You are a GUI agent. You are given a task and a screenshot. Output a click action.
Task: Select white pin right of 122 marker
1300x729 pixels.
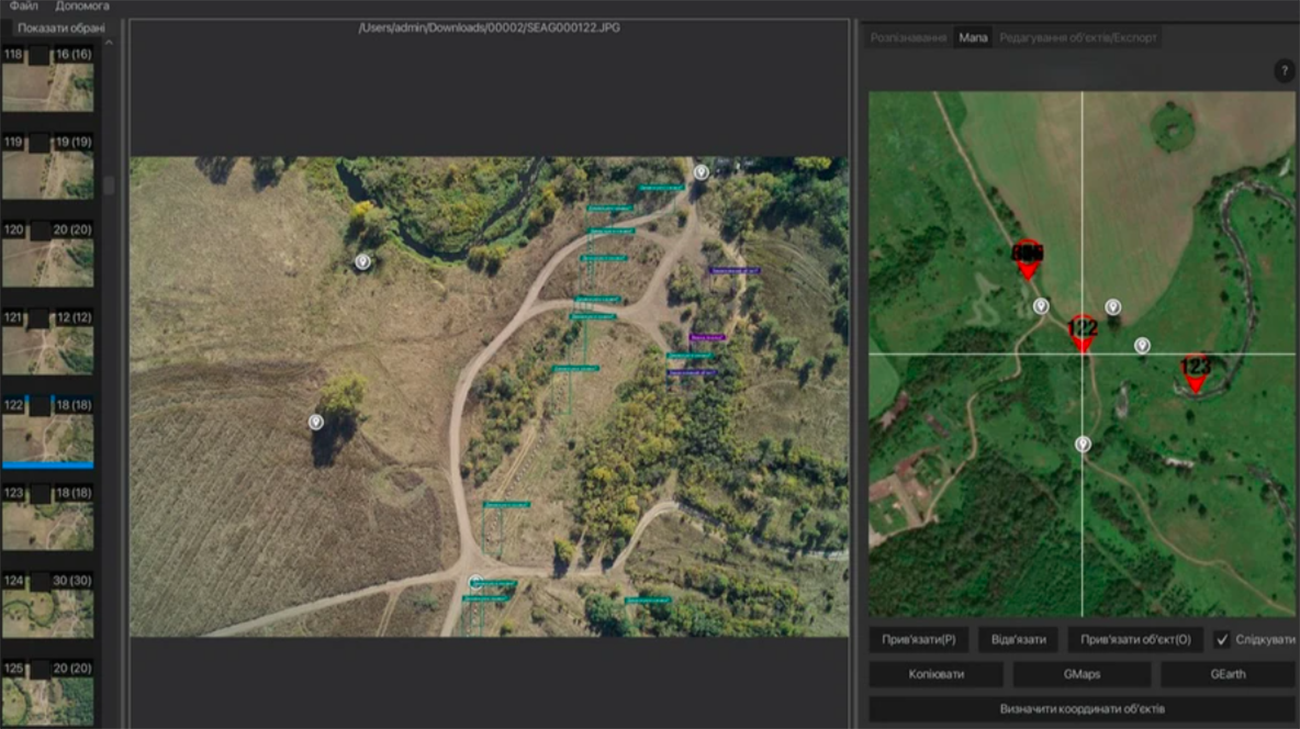1142,345
